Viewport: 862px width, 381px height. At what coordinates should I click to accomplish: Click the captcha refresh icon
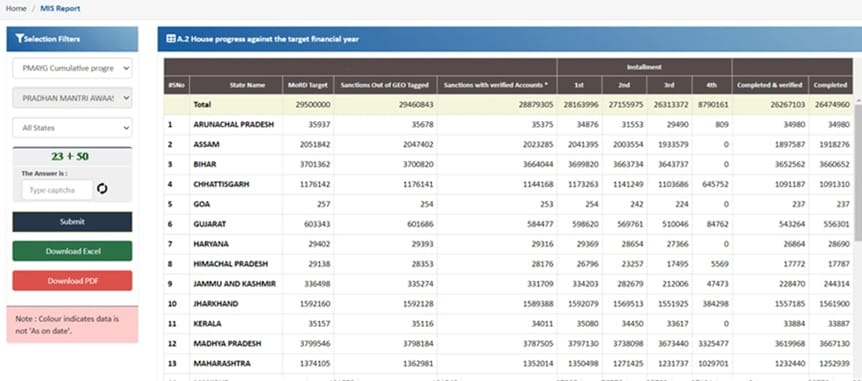pyautogui.click(x=102, y=189)
